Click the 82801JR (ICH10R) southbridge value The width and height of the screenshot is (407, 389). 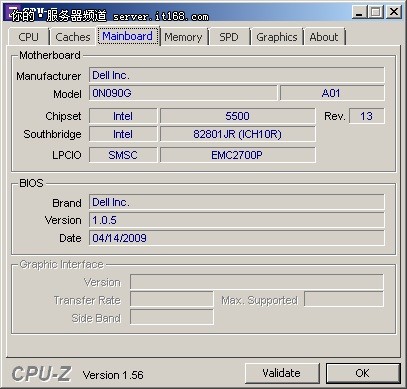click(237, 134)
